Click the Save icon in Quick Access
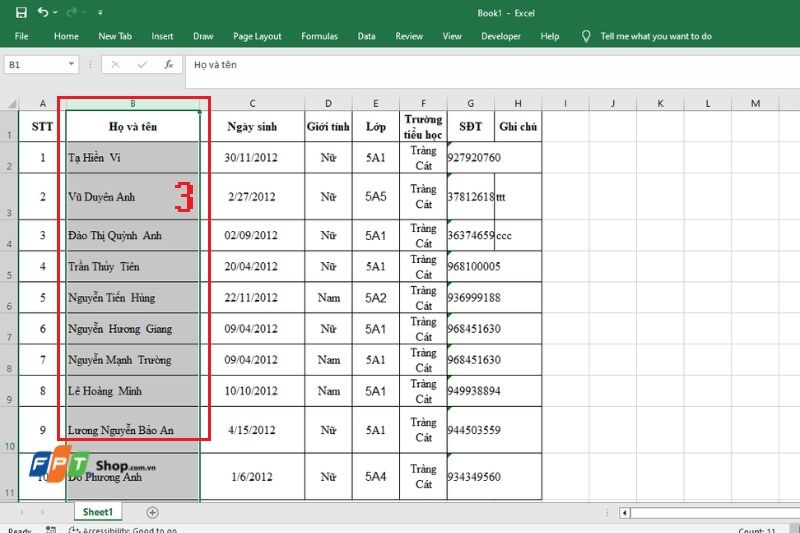This screenshot has width=800, height=533. 21,12
